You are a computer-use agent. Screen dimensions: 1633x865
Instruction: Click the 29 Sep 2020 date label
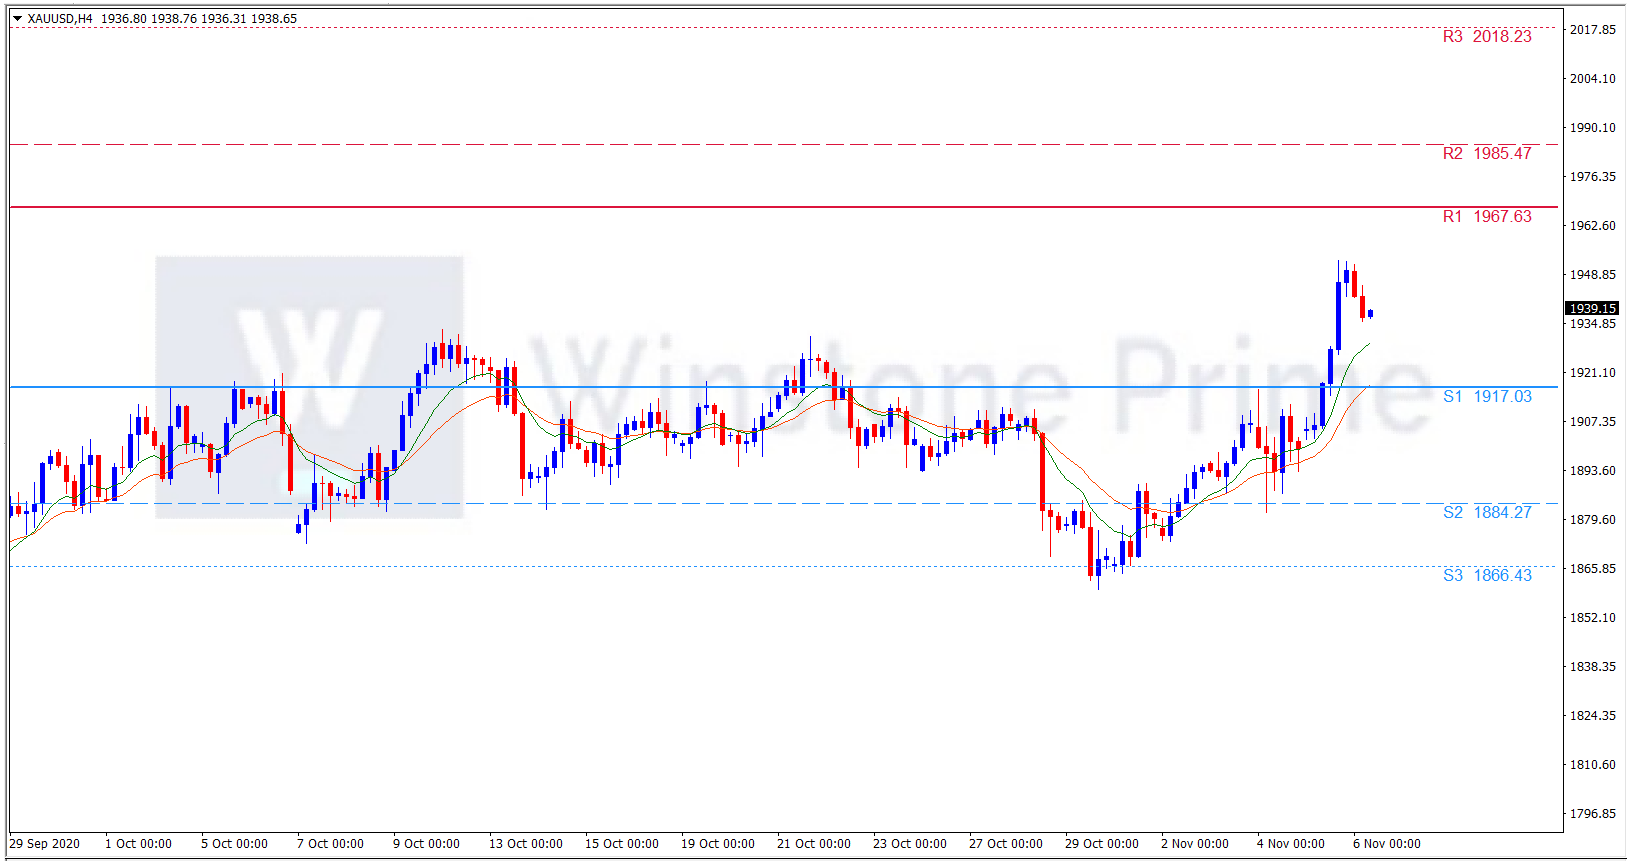point(45,844)
